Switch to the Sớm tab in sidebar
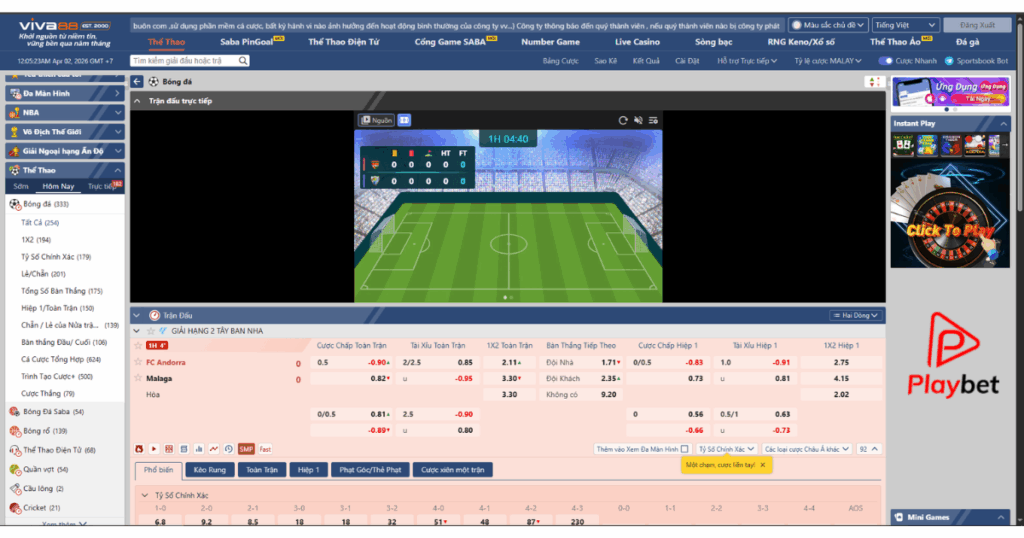 (x=21, y=187)
